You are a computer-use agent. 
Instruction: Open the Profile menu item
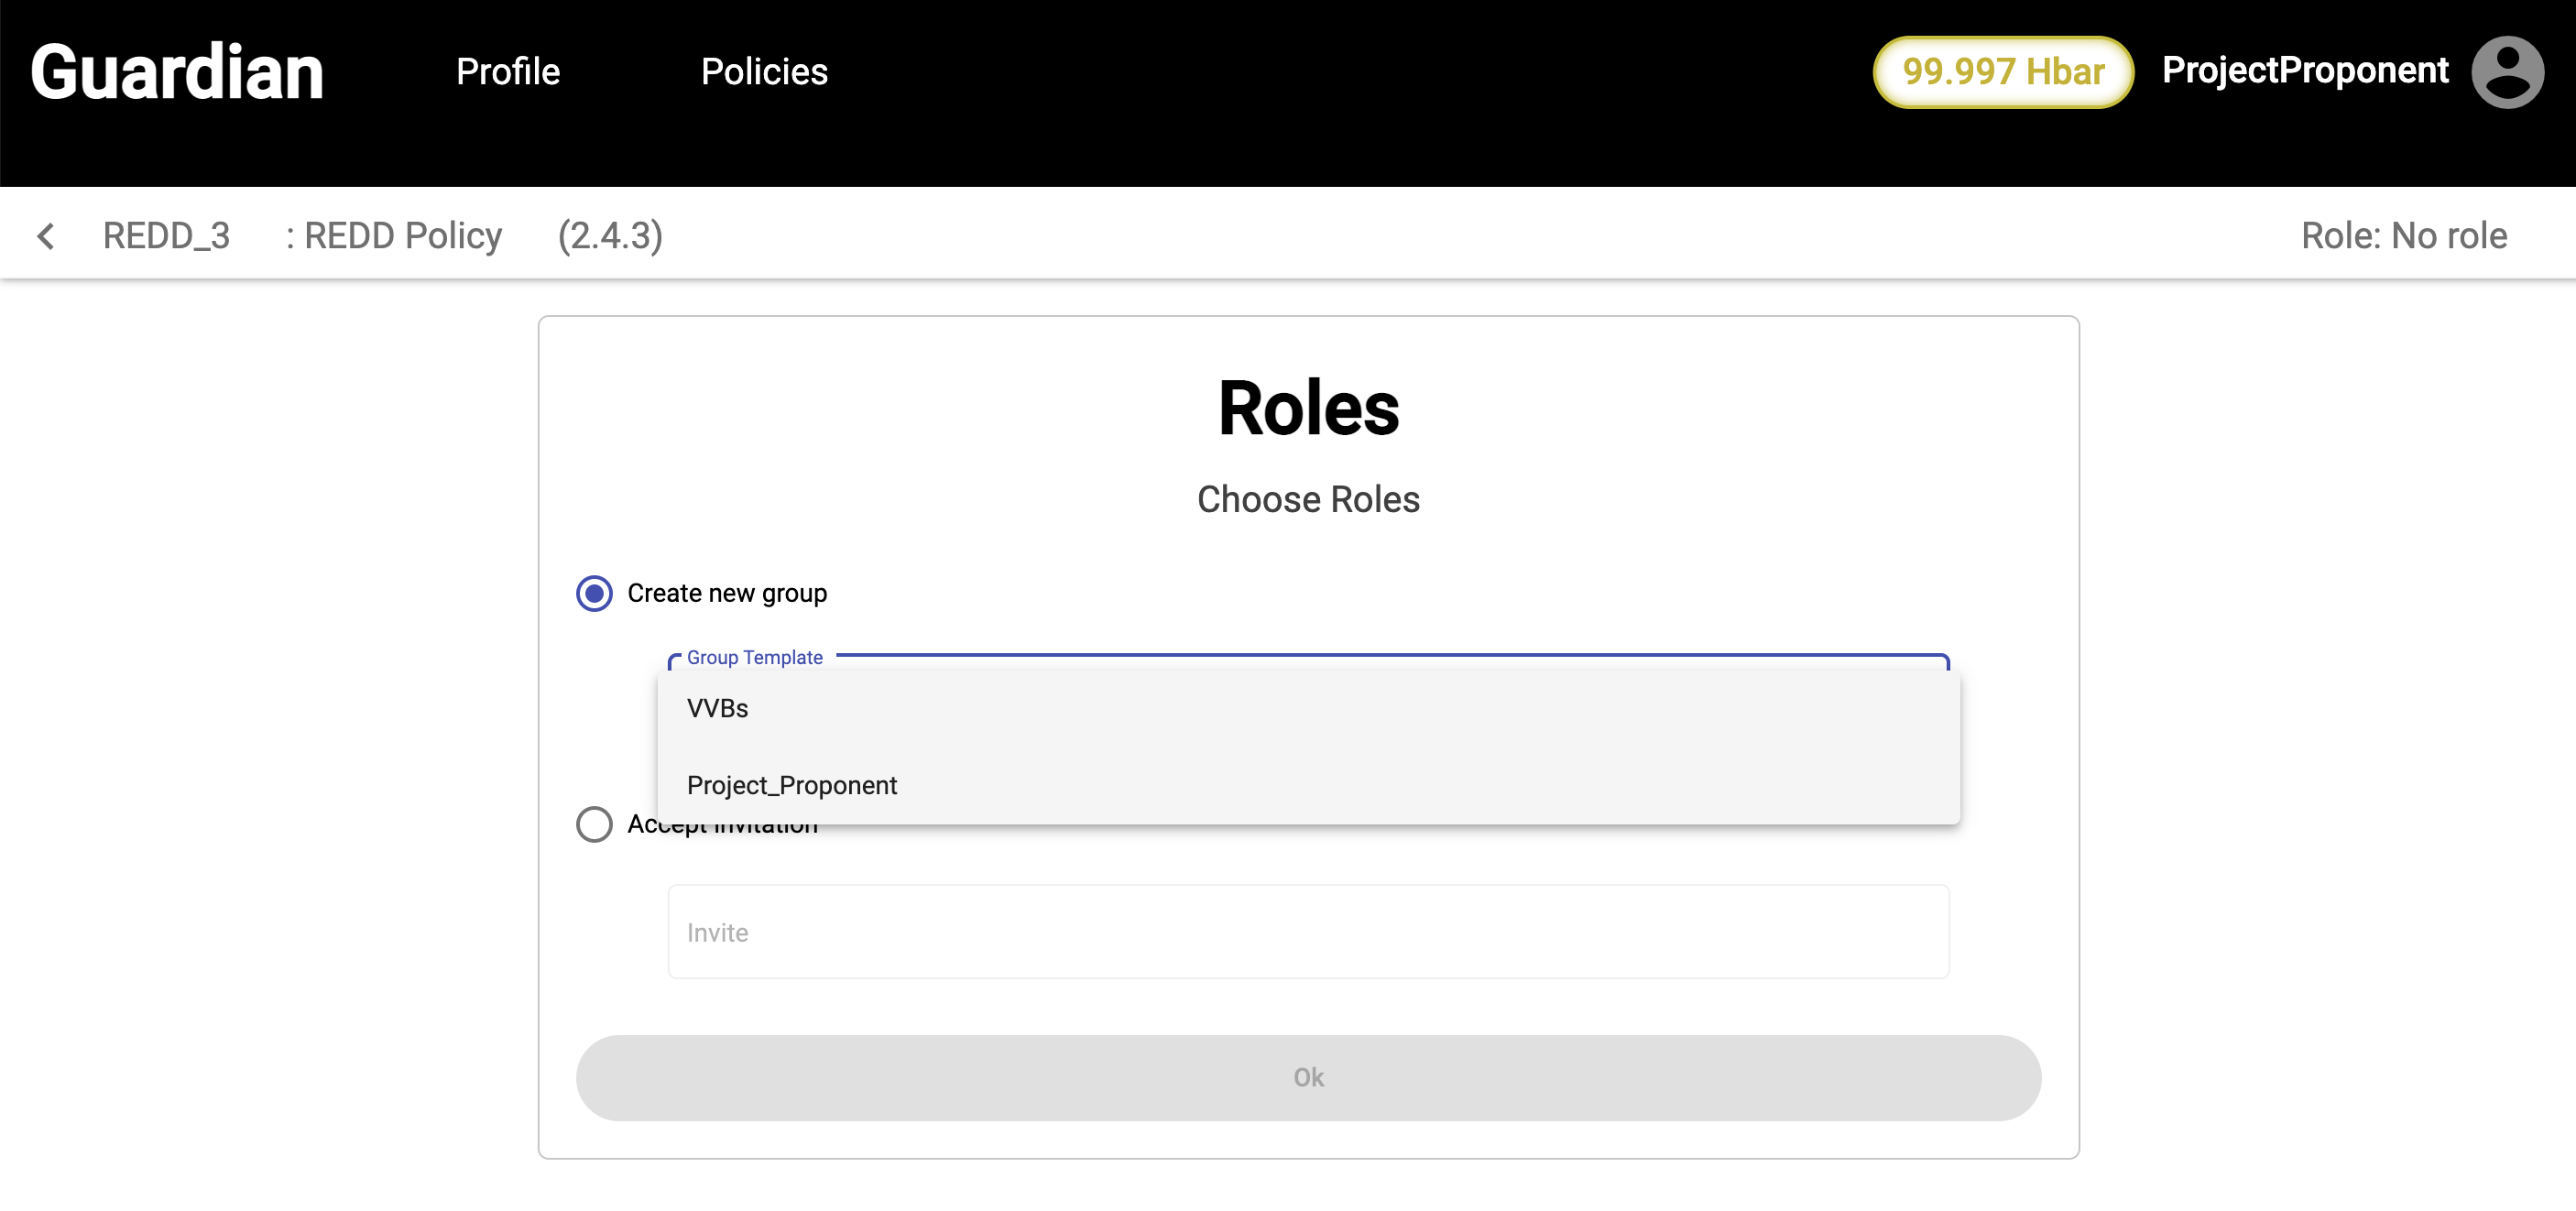pos(507,72)
